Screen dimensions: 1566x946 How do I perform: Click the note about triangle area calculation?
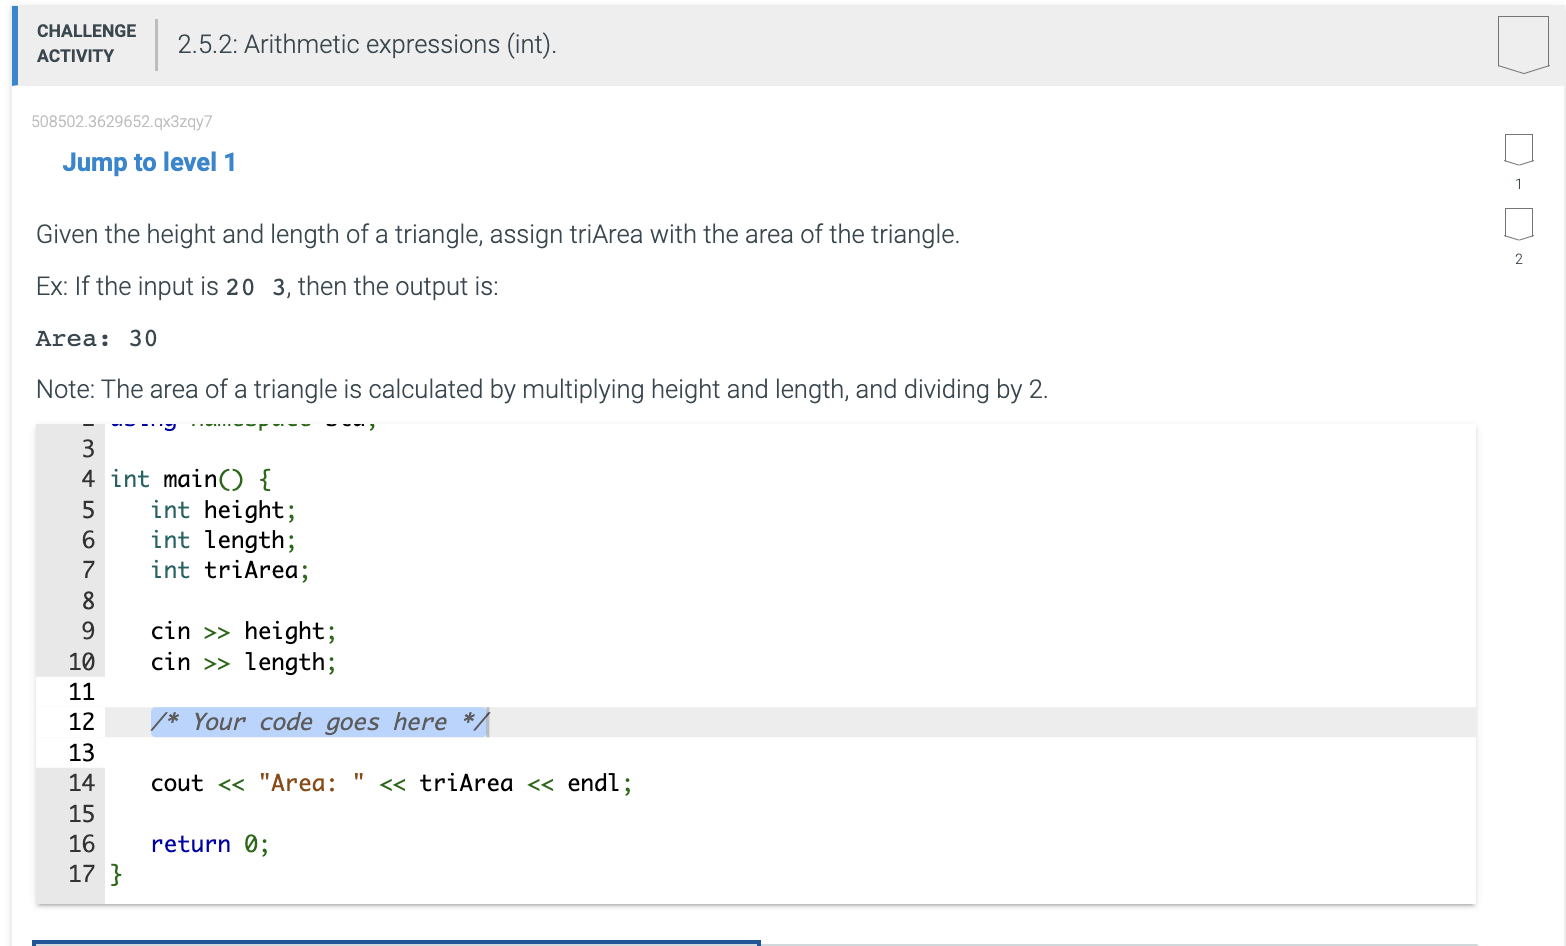(540, 389)
